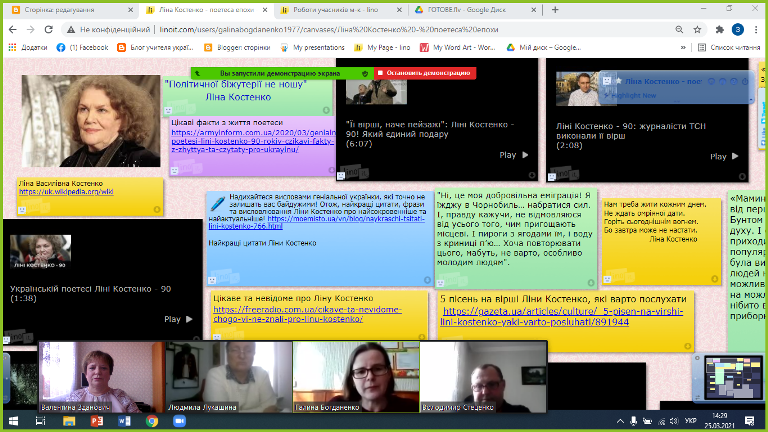Open the My presentations bookmark

pyautogui.click(x=312, y=48)
